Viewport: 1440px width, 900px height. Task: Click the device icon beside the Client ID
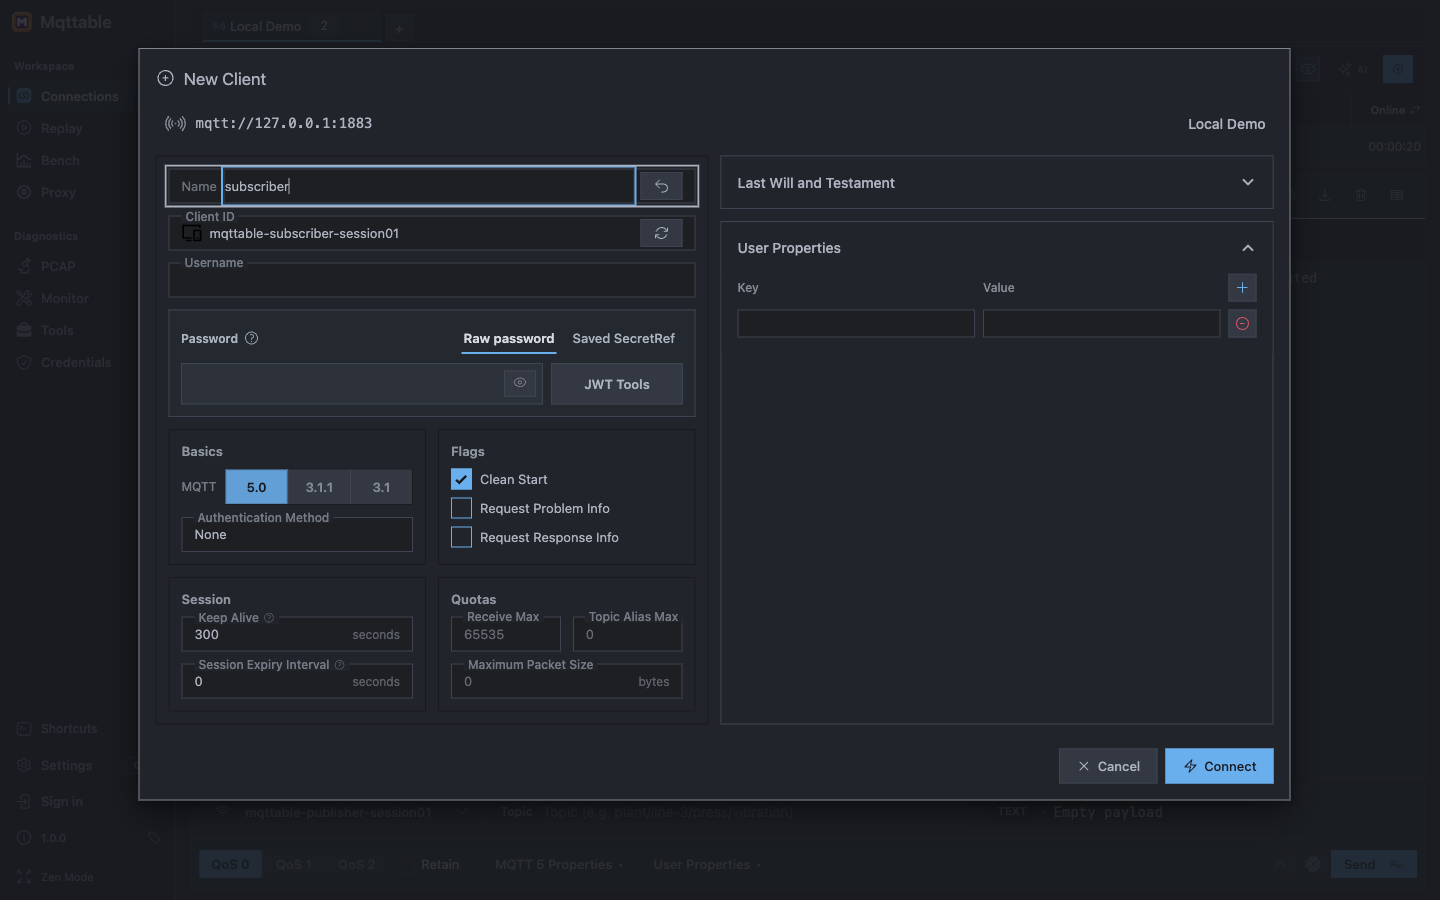[192, 233]
